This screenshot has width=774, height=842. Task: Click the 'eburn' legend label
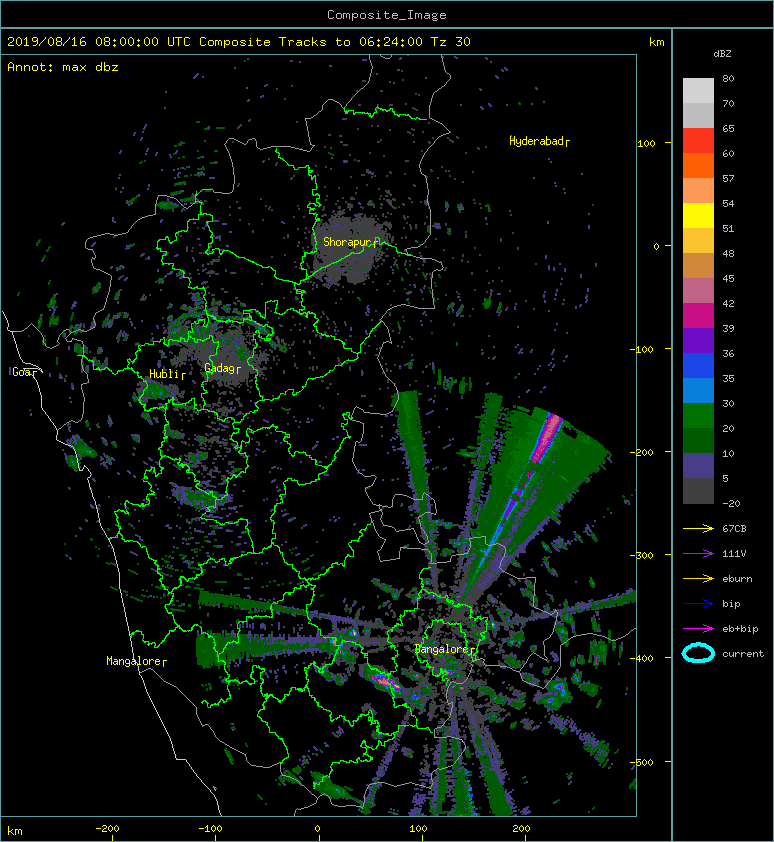737,579
